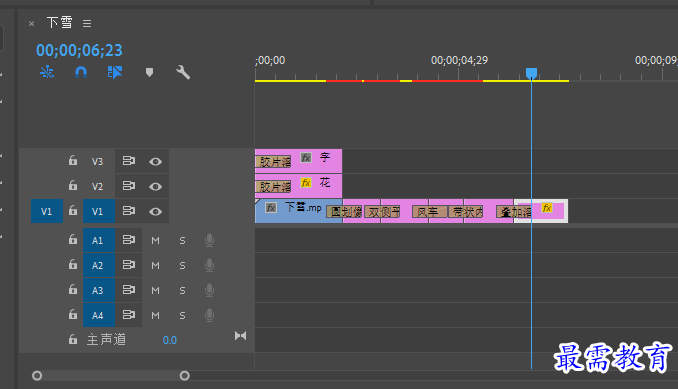678x389 pixels.
Task: Solo audio track A3
Action: point(182,290)
